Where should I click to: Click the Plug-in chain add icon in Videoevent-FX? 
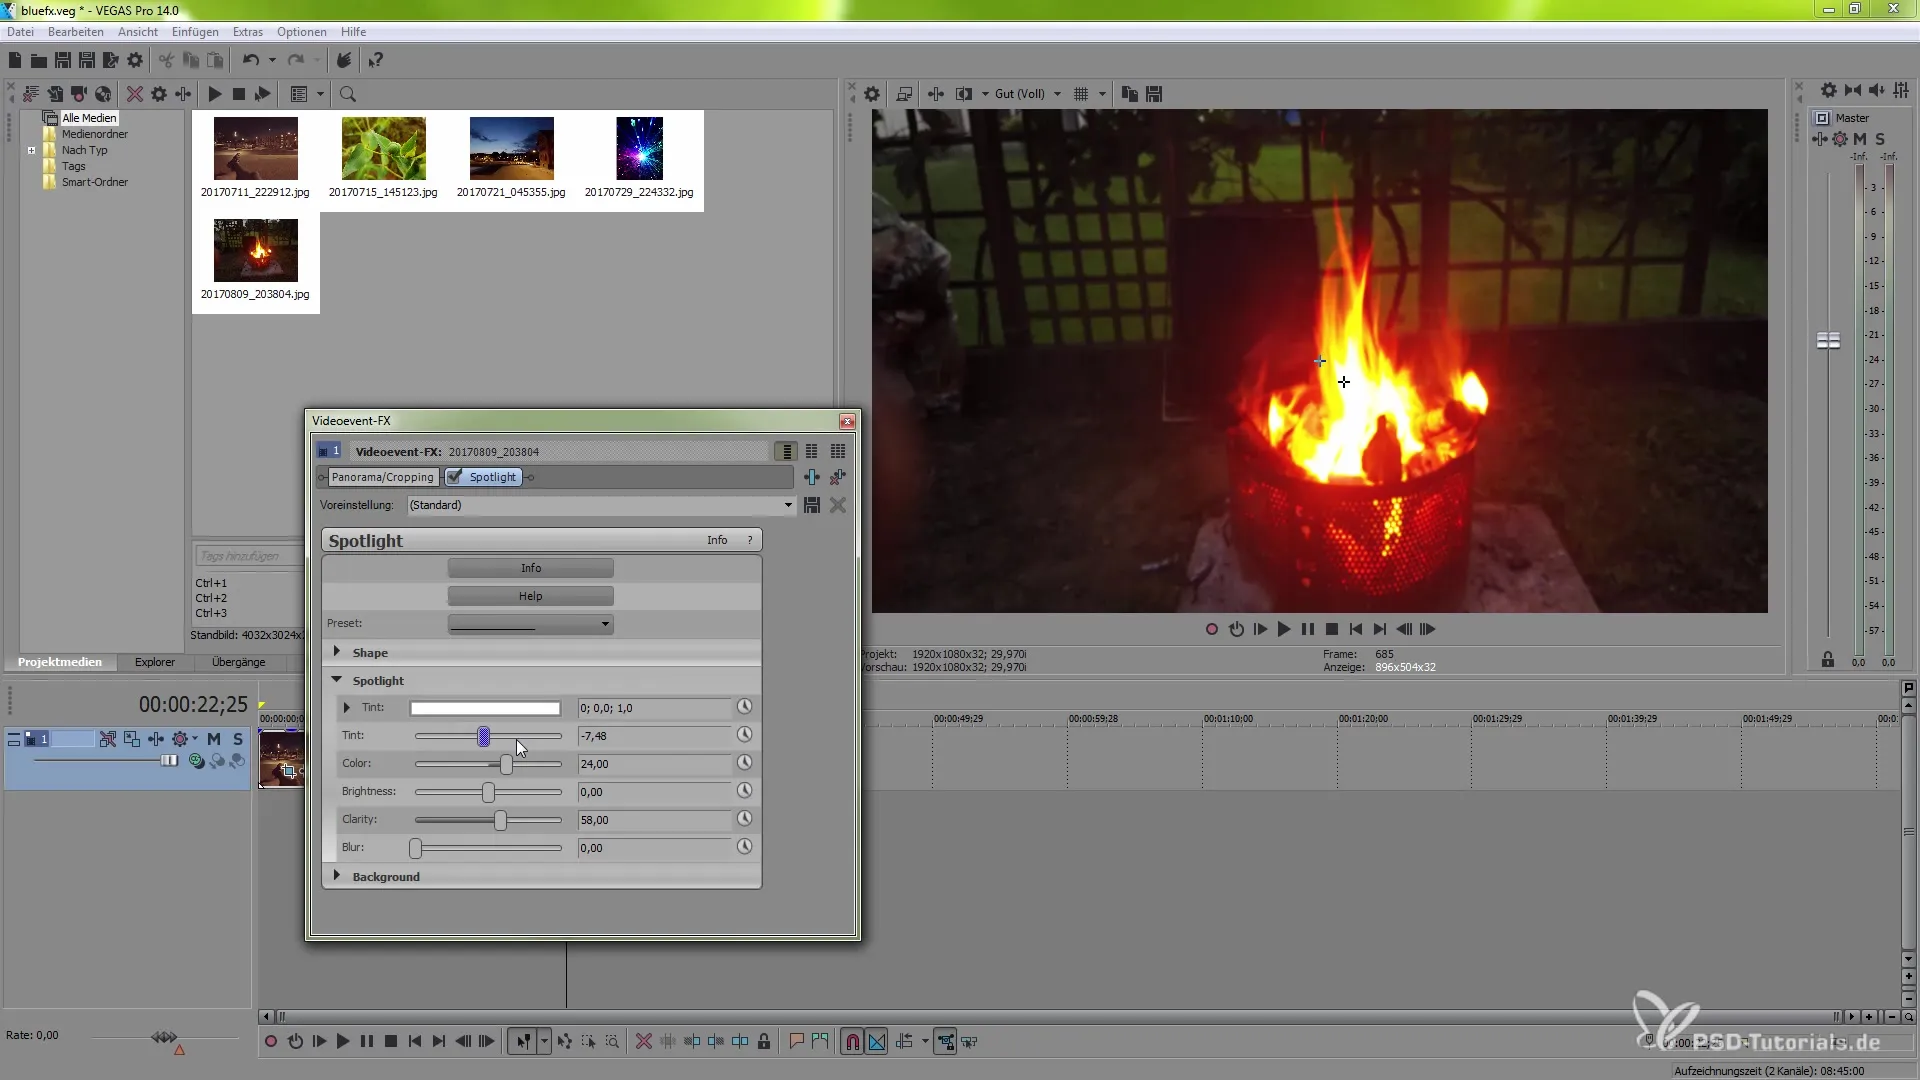pos(812,477)
